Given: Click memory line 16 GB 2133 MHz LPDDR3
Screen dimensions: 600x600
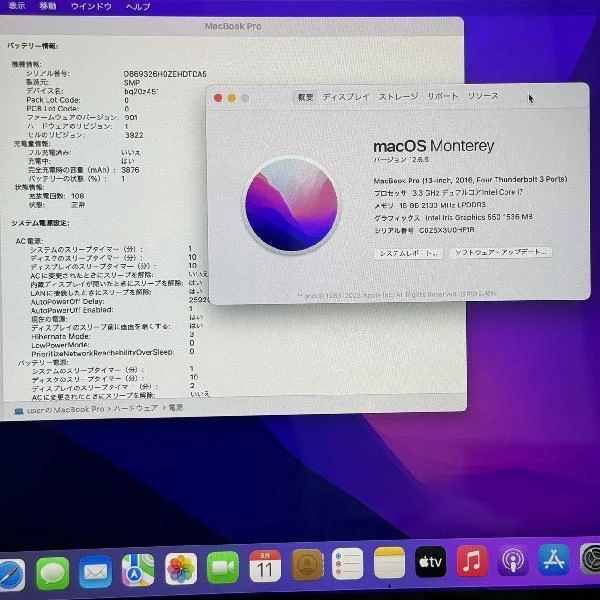Looking at the screenshot, I should pyautogui.click(x=430, y=205).
